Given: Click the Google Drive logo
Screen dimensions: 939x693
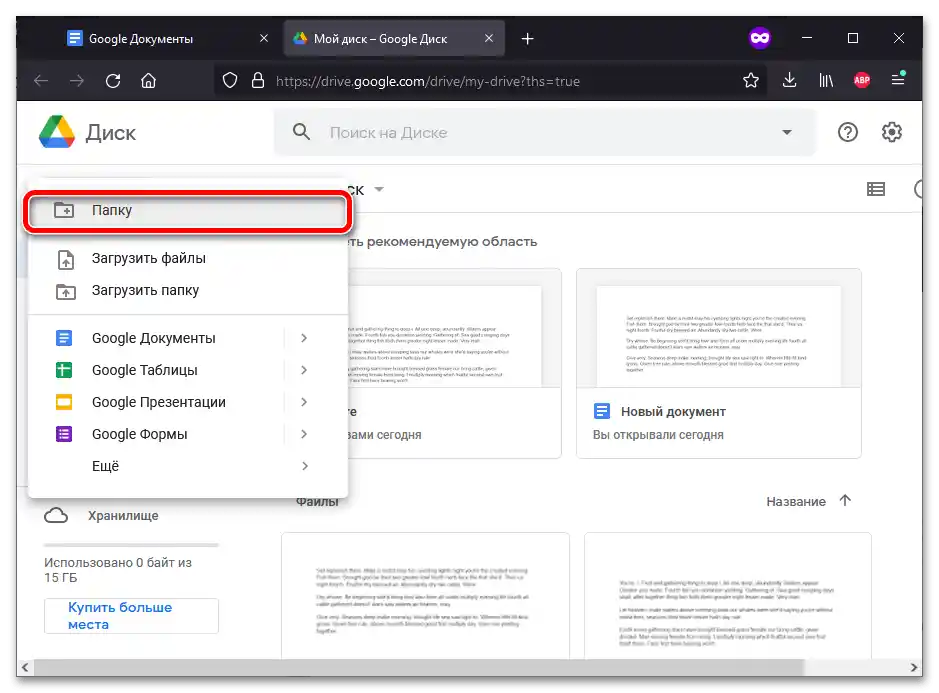Looking at the screenshot, I should pos(57,132).
